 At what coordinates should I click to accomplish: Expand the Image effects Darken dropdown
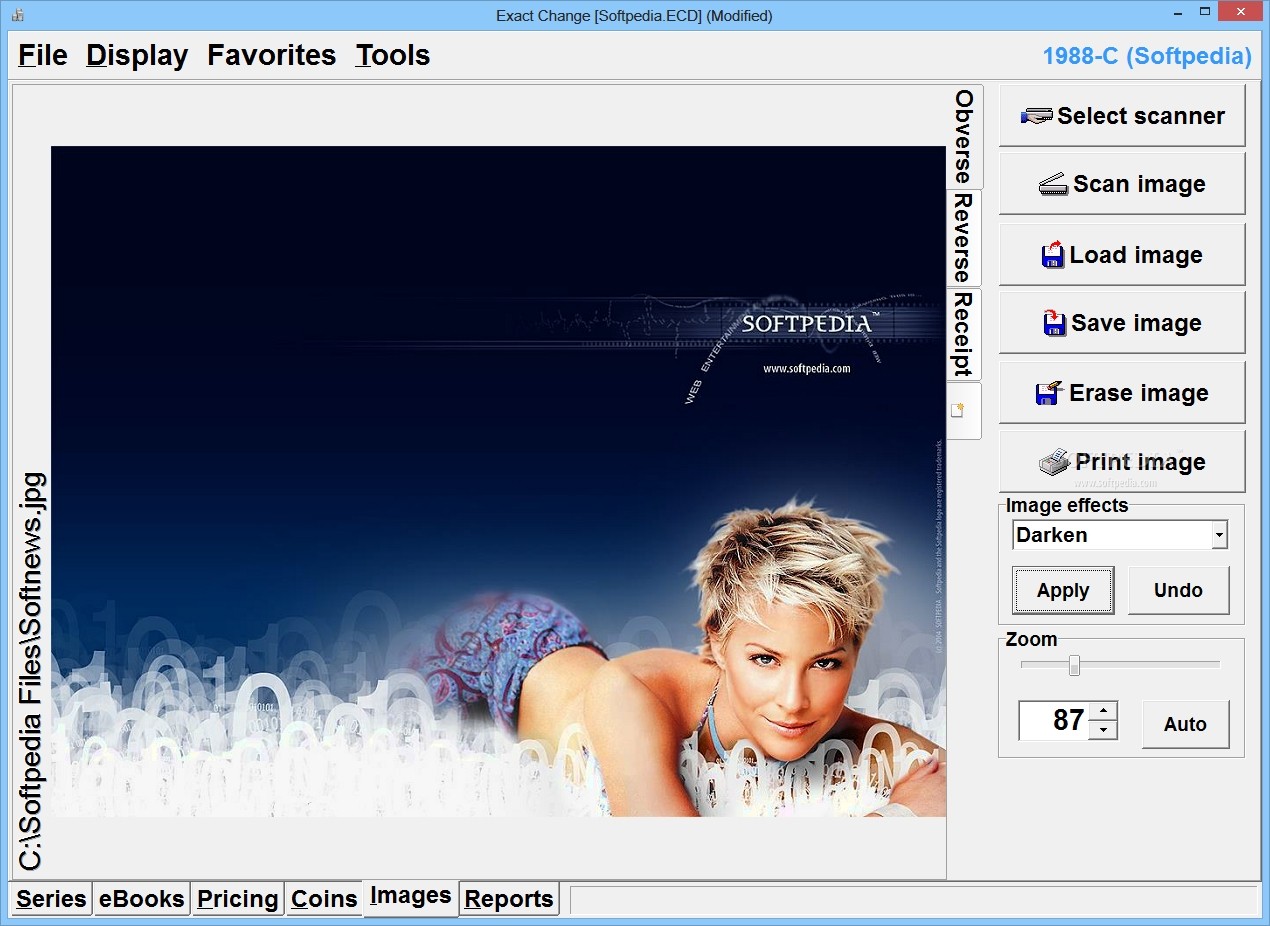[x=1219, y=535]
